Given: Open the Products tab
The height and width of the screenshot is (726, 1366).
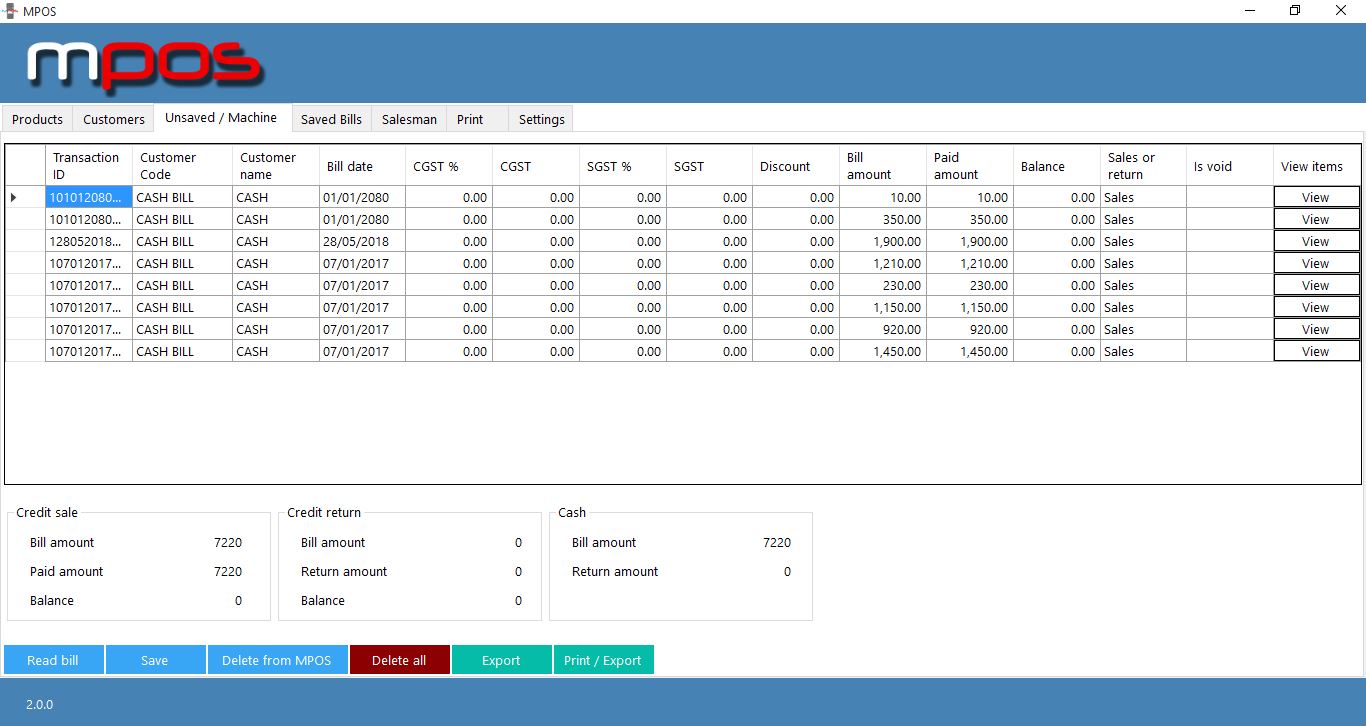Looking at the screenshot, I should (38, 119).
